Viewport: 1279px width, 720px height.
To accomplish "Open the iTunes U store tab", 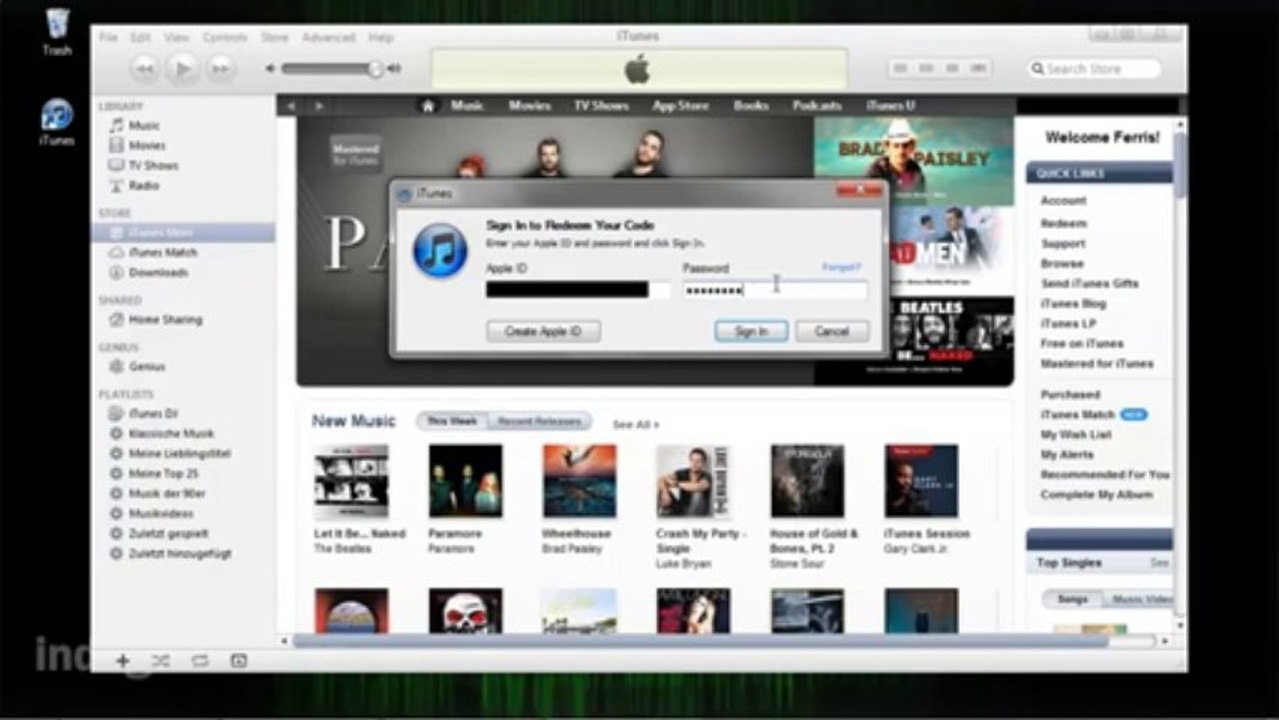I will click(890, 105).
